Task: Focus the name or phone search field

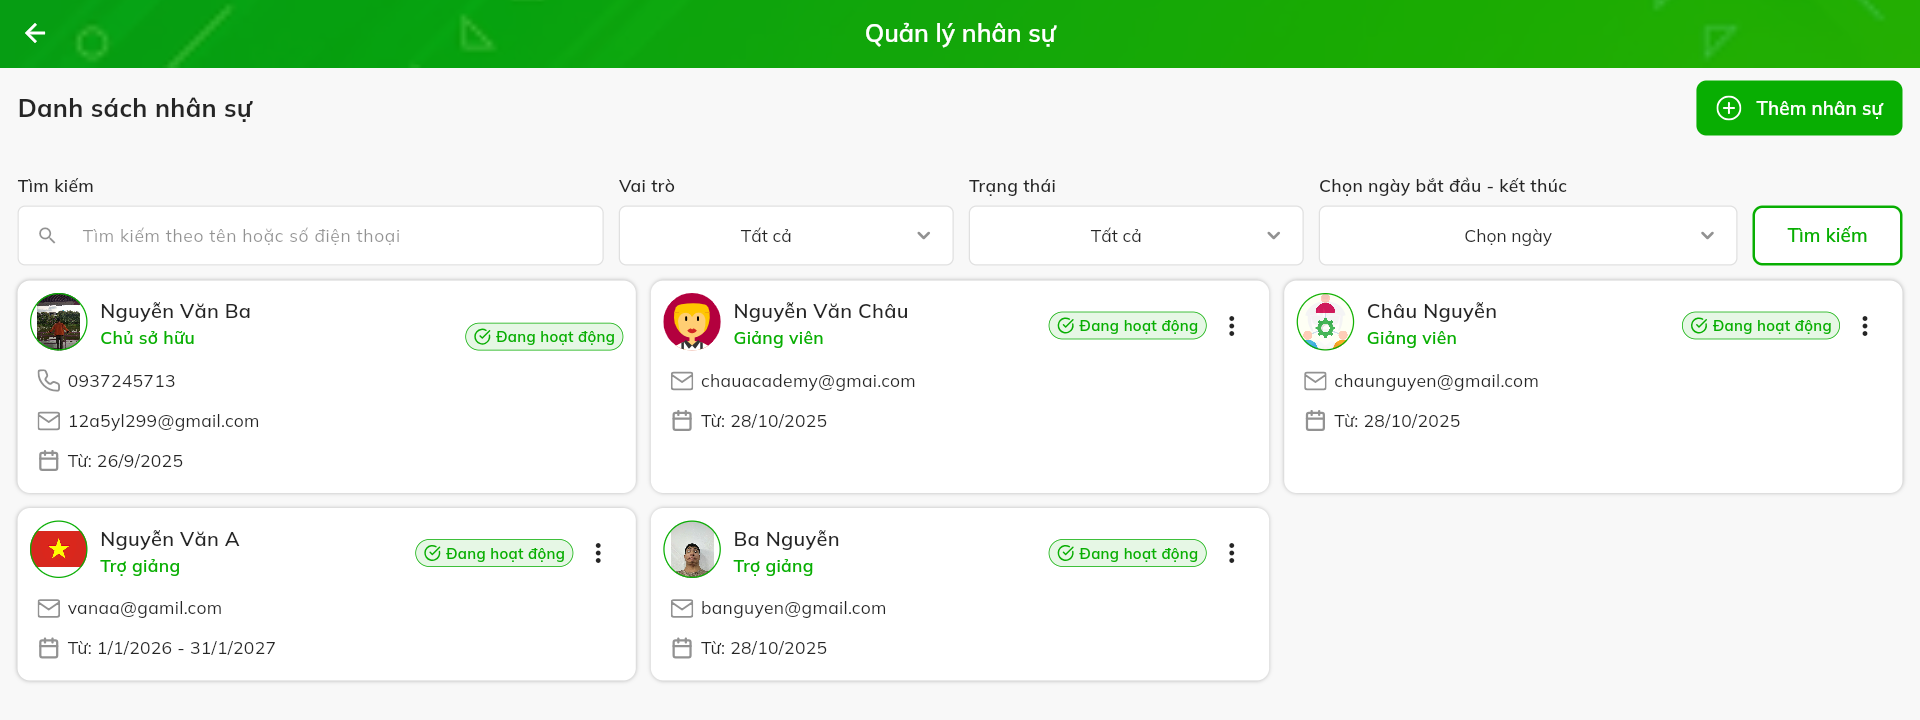Action: click(x=330, y=236)
